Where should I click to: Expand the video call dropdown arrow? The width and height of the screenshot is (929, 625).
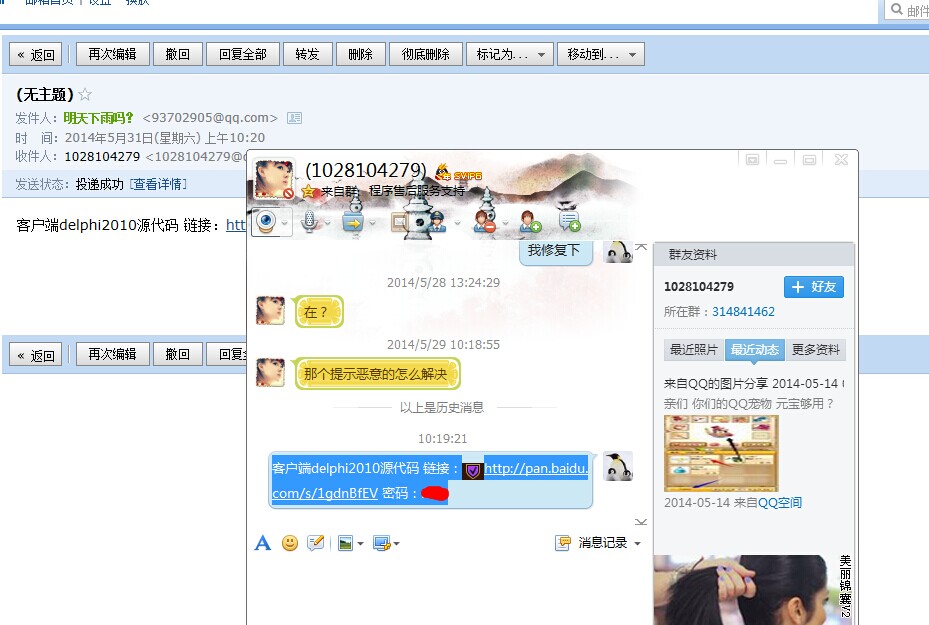pyautogui.click(x=285, y=223)
